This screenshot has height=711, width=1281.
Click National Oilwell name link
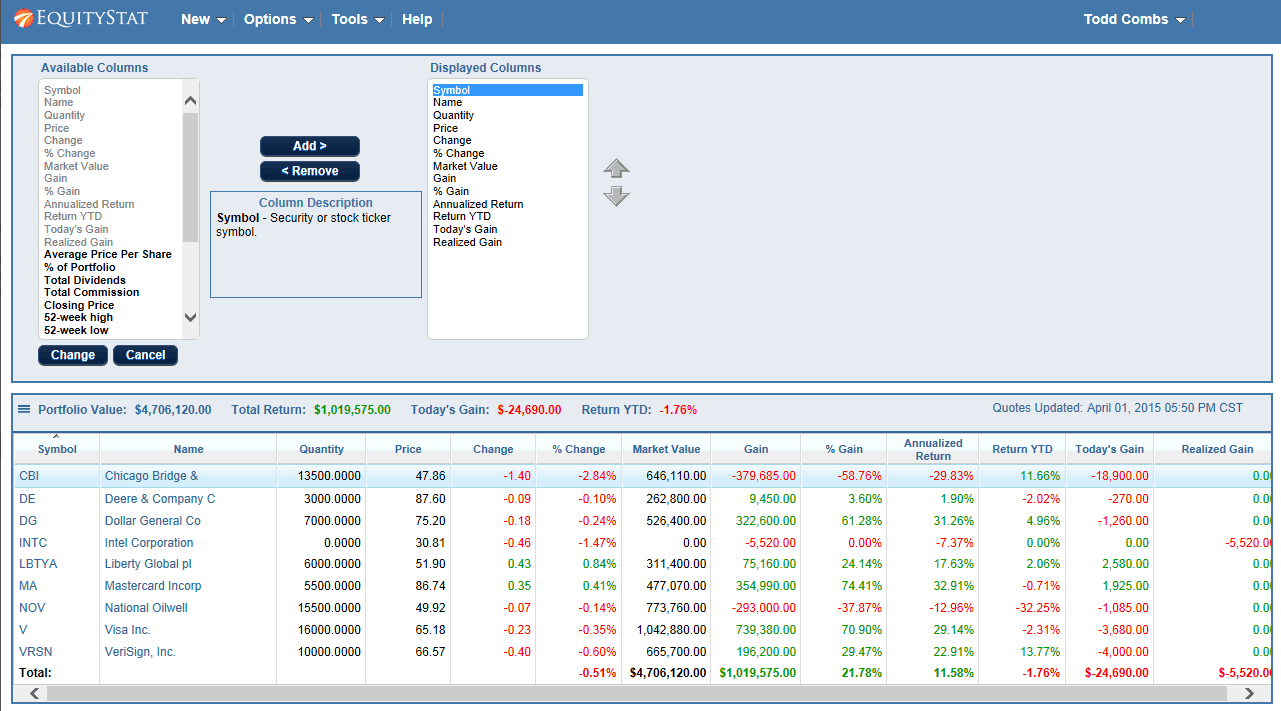point(146,608)
